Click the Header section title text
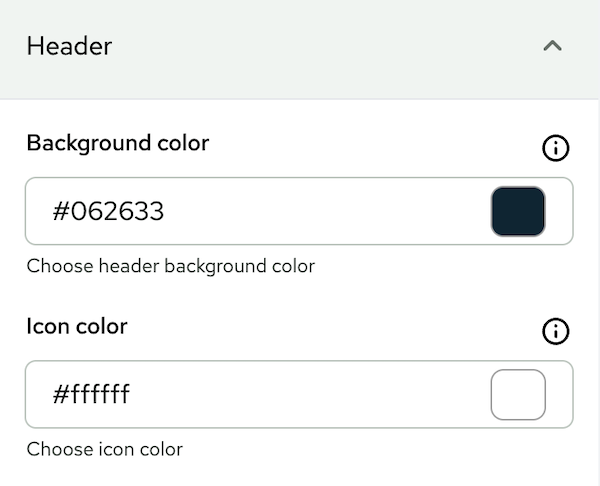 coord(69,46)
